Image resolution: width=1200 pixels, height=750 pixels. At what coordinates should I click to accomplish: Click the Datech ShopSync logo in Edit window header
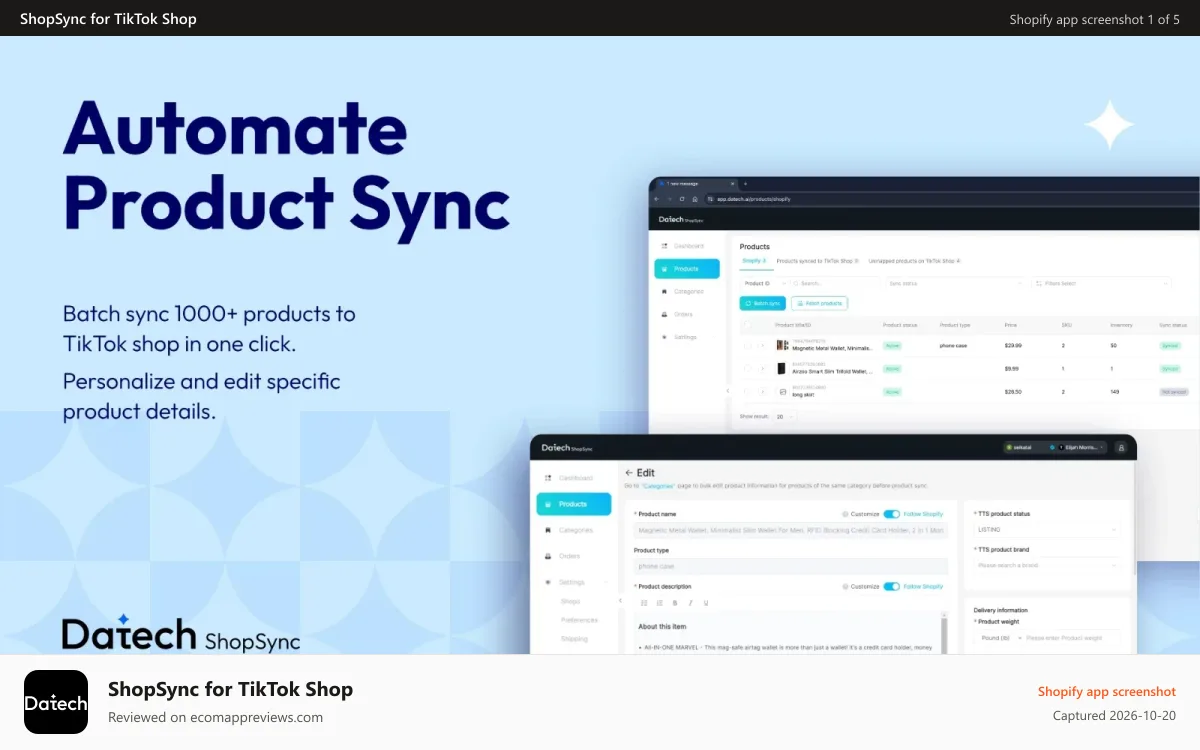point(567,448)
